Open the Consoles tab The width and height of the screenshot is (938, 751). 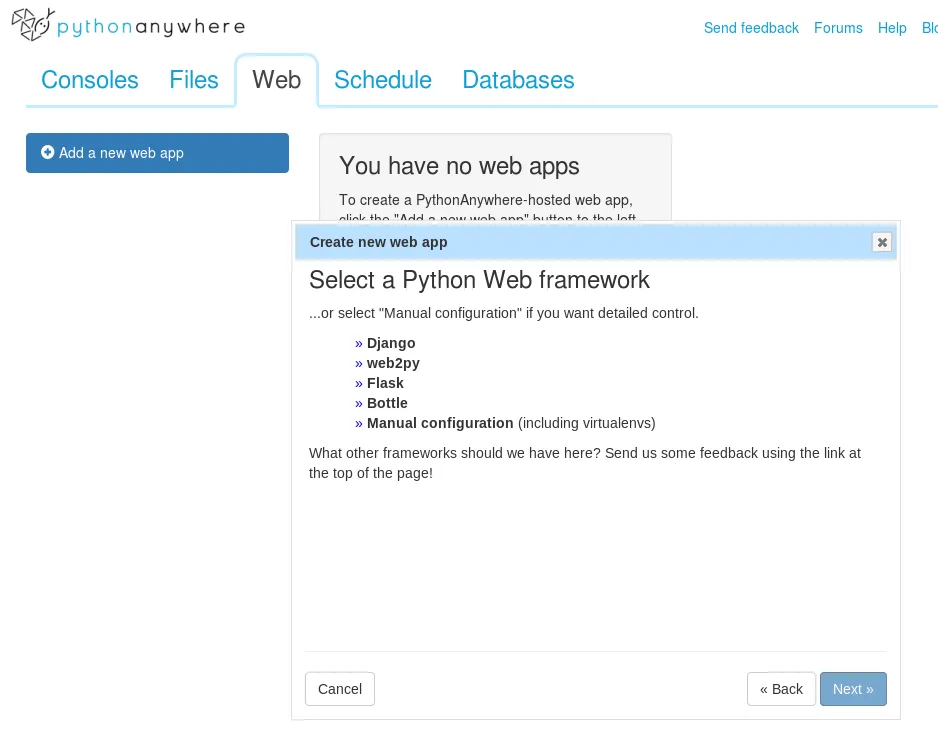(90, 80)
